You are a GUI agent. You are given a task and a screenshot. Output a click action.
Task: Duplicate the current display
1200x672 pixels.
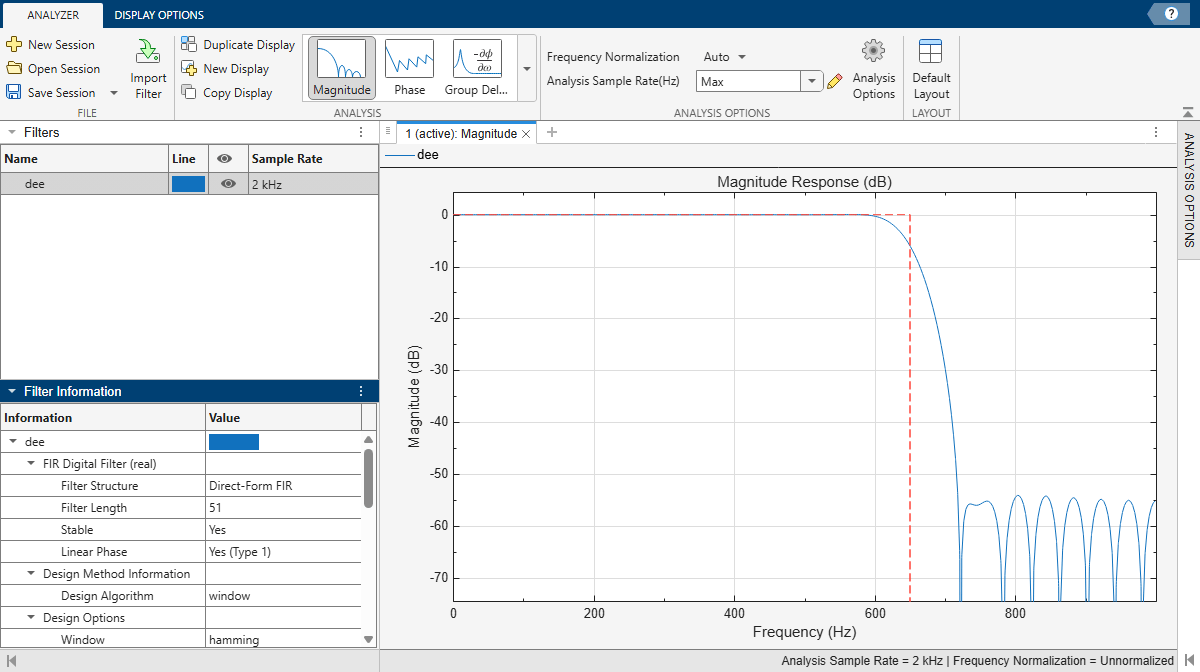coord(238,45)
